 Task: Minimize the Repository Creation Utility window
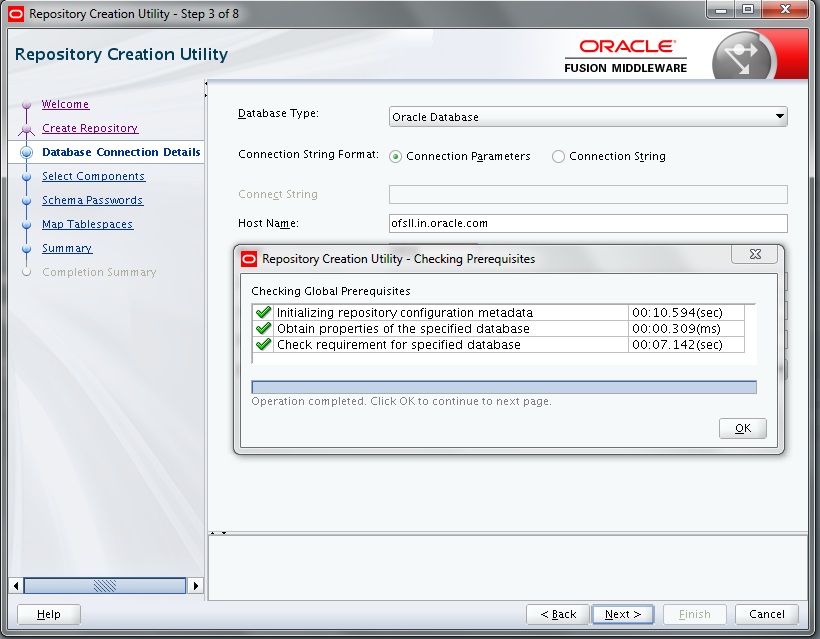click(x=721, y=9)
